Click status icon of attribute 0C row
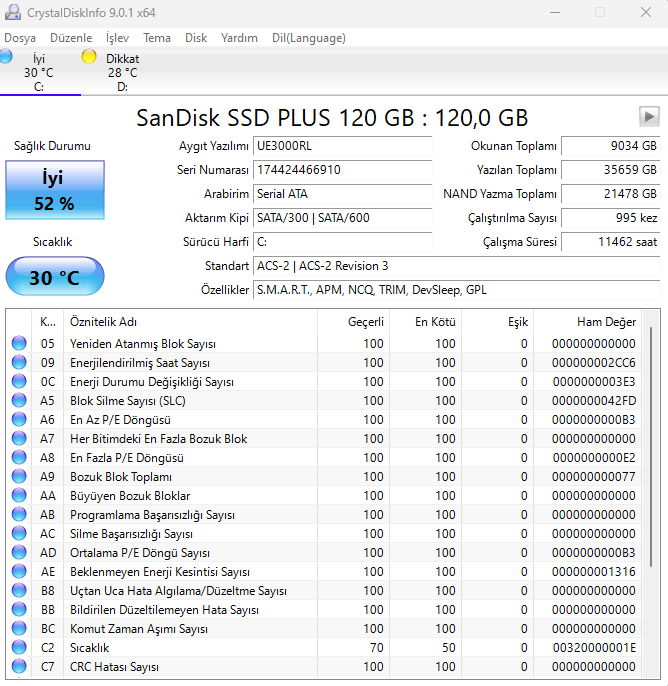The image size is (668, 686). coord(19,382)
